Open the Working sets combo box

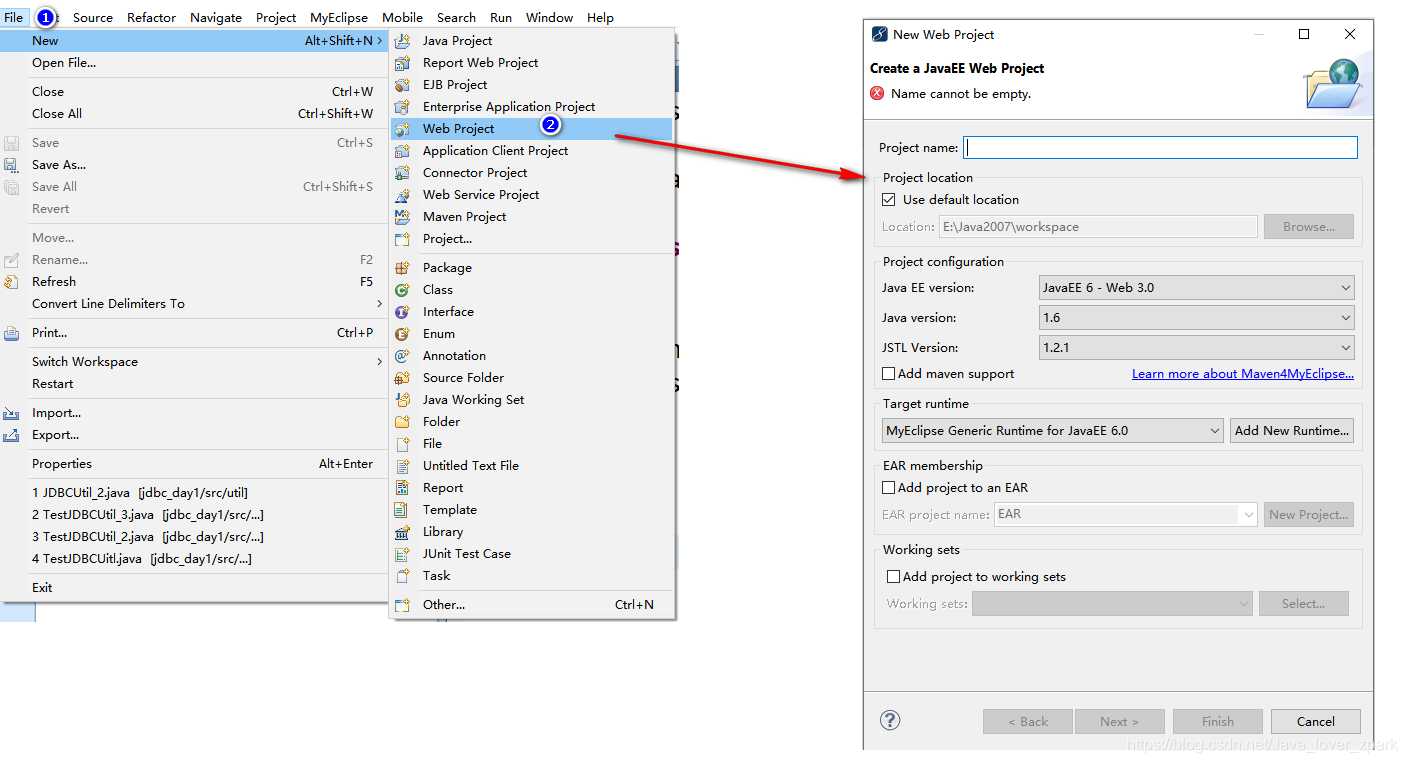click(x=1112, y=604)
